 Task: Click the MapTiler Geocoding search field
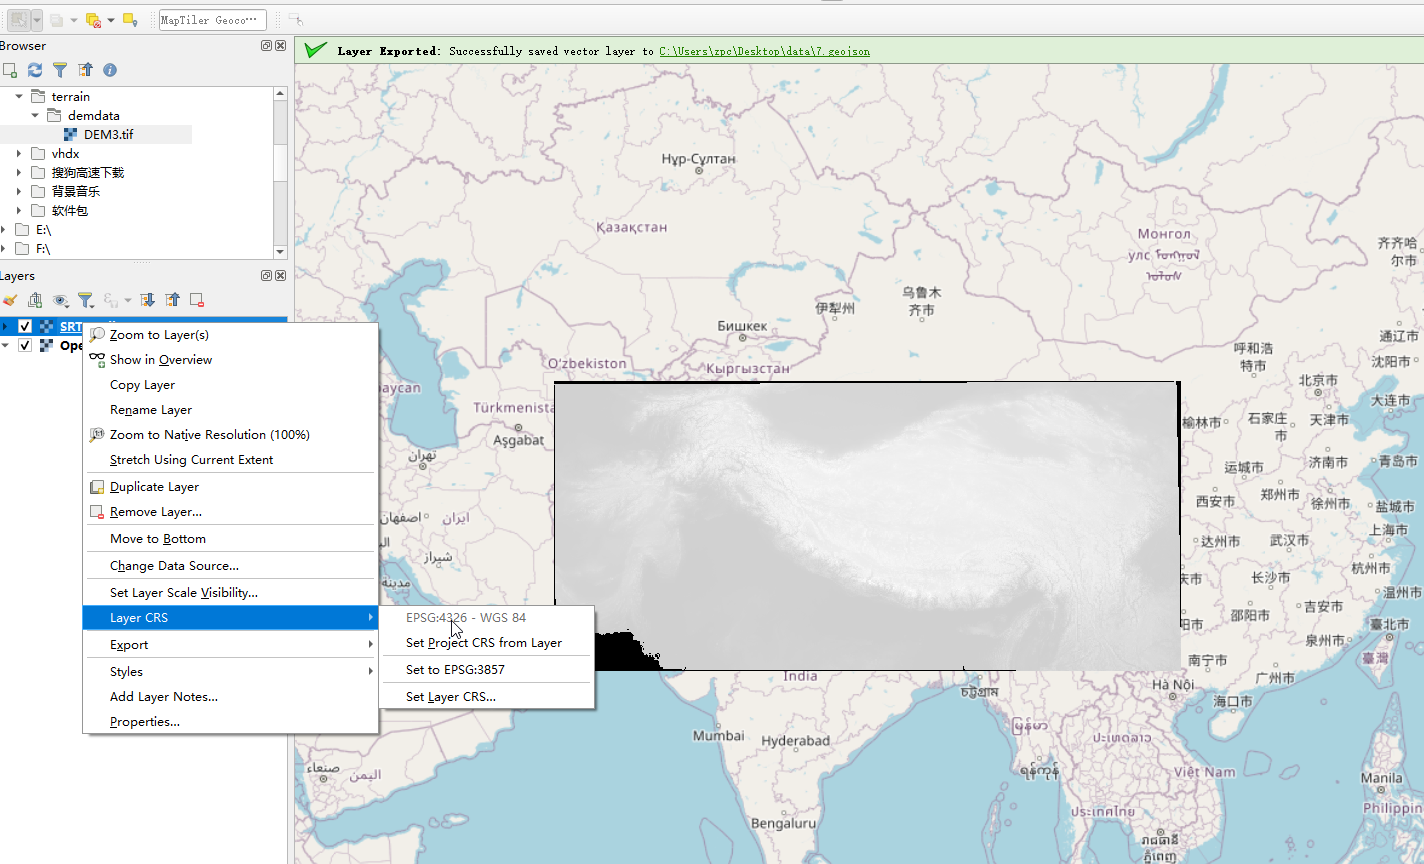pos(213,20)
